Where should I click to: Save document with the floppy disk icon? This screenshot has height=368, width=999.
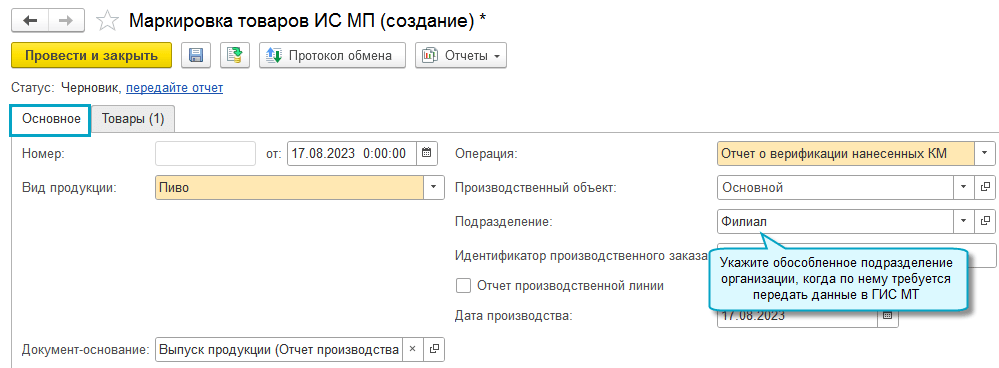pos(196,55)
